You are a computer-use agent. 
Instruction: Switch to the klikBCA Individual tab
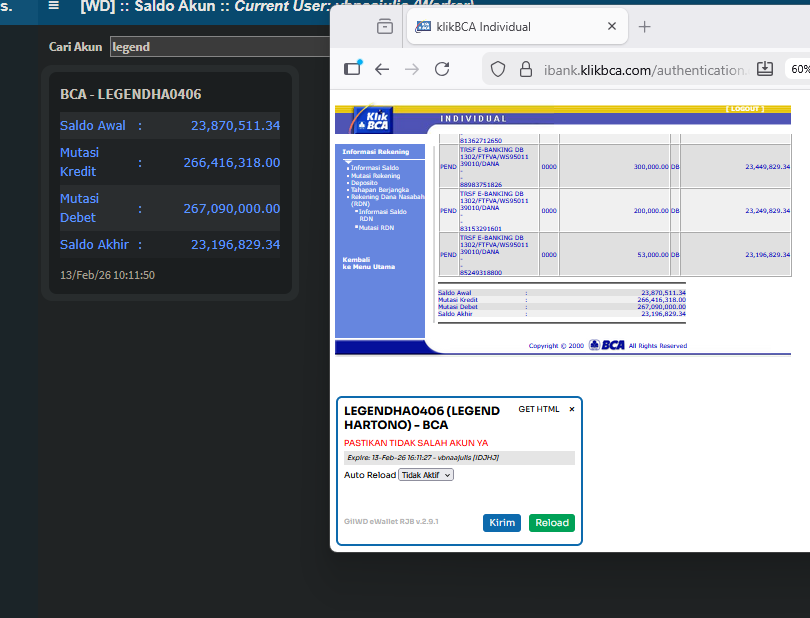pos(517,26)
